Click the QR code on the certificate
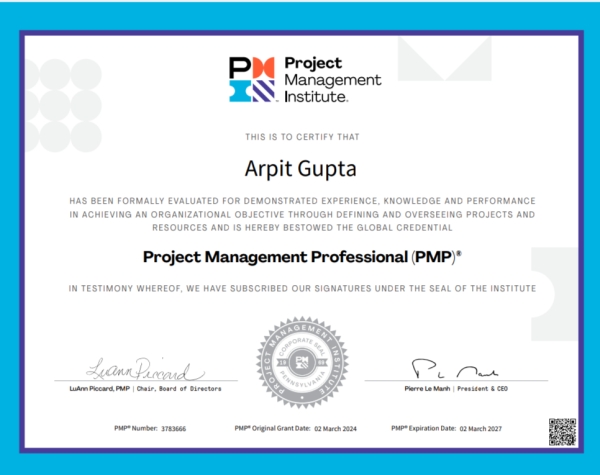The width and height of the screenshot is (600, 475). click(x=562, y=432)
